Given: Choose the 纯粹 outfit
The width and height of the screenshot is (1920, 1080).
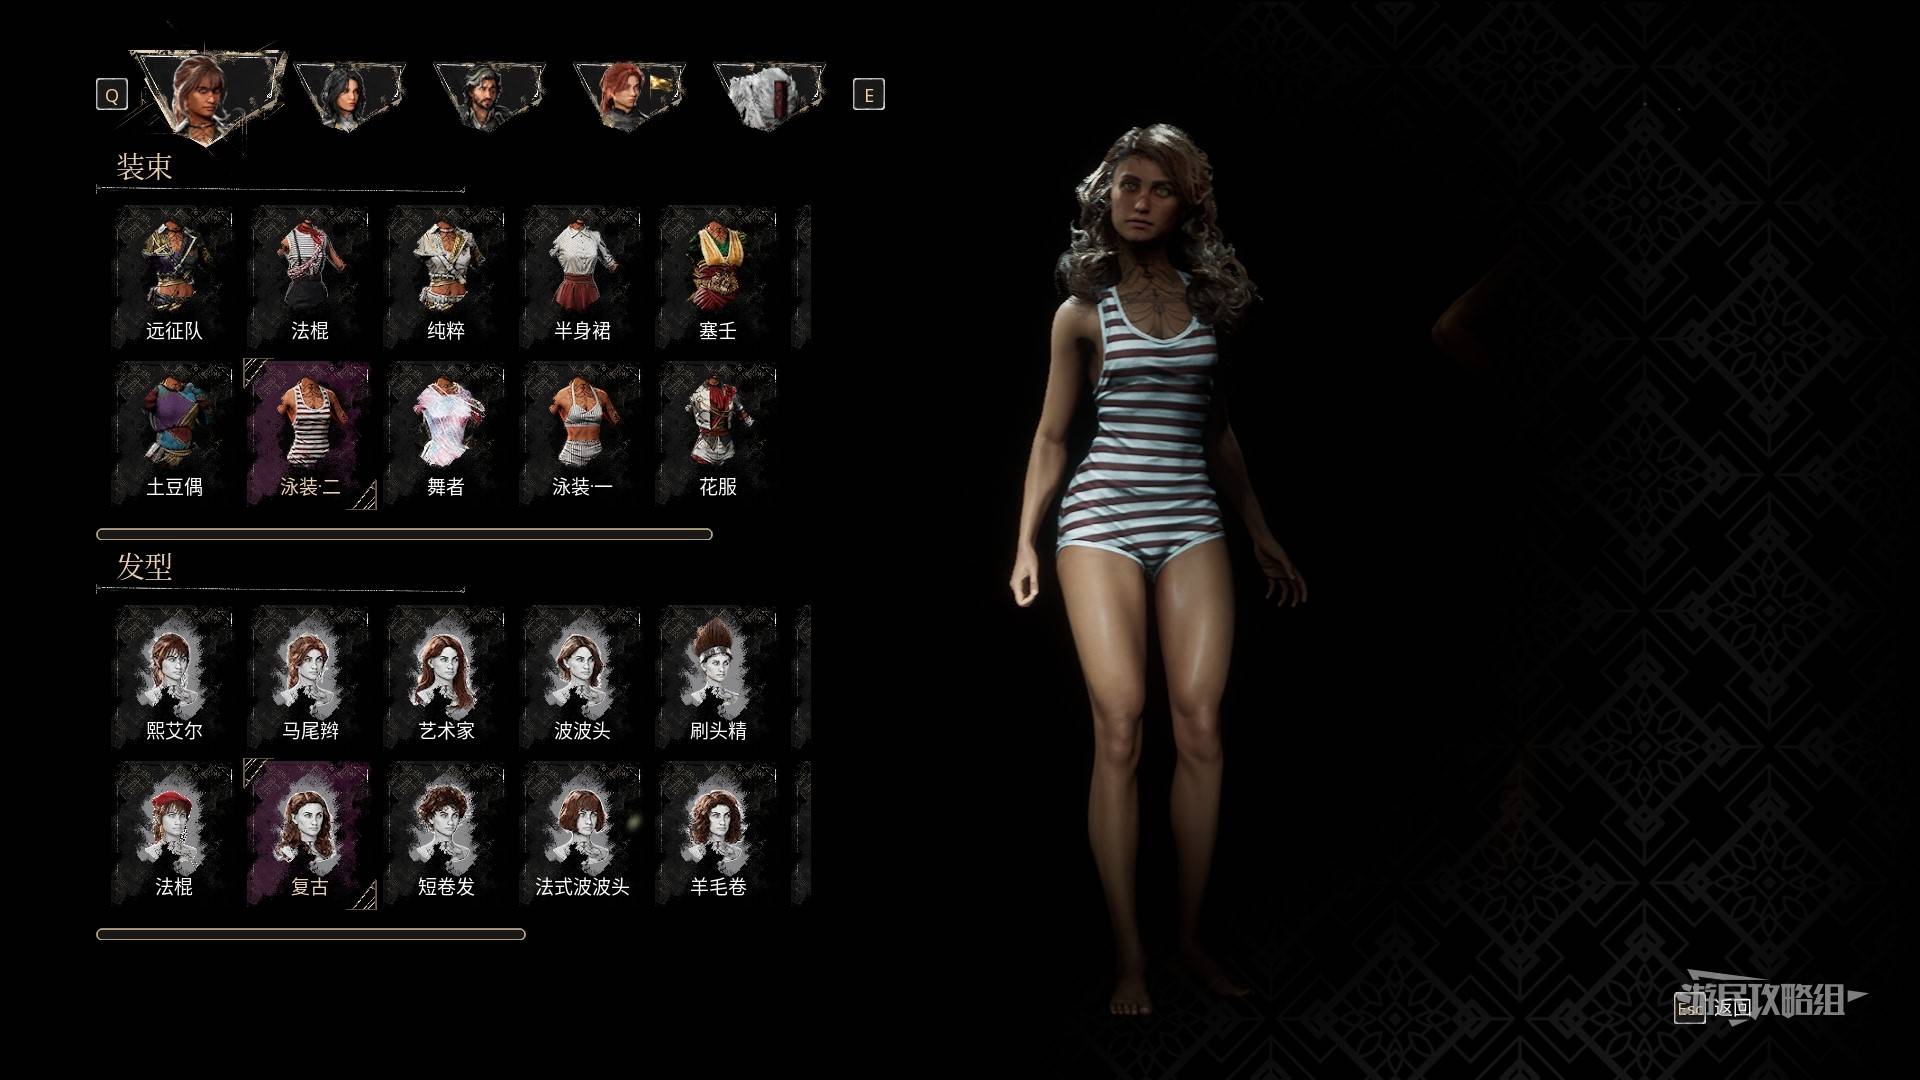Looking at the screenshot, I should point(446,277).
